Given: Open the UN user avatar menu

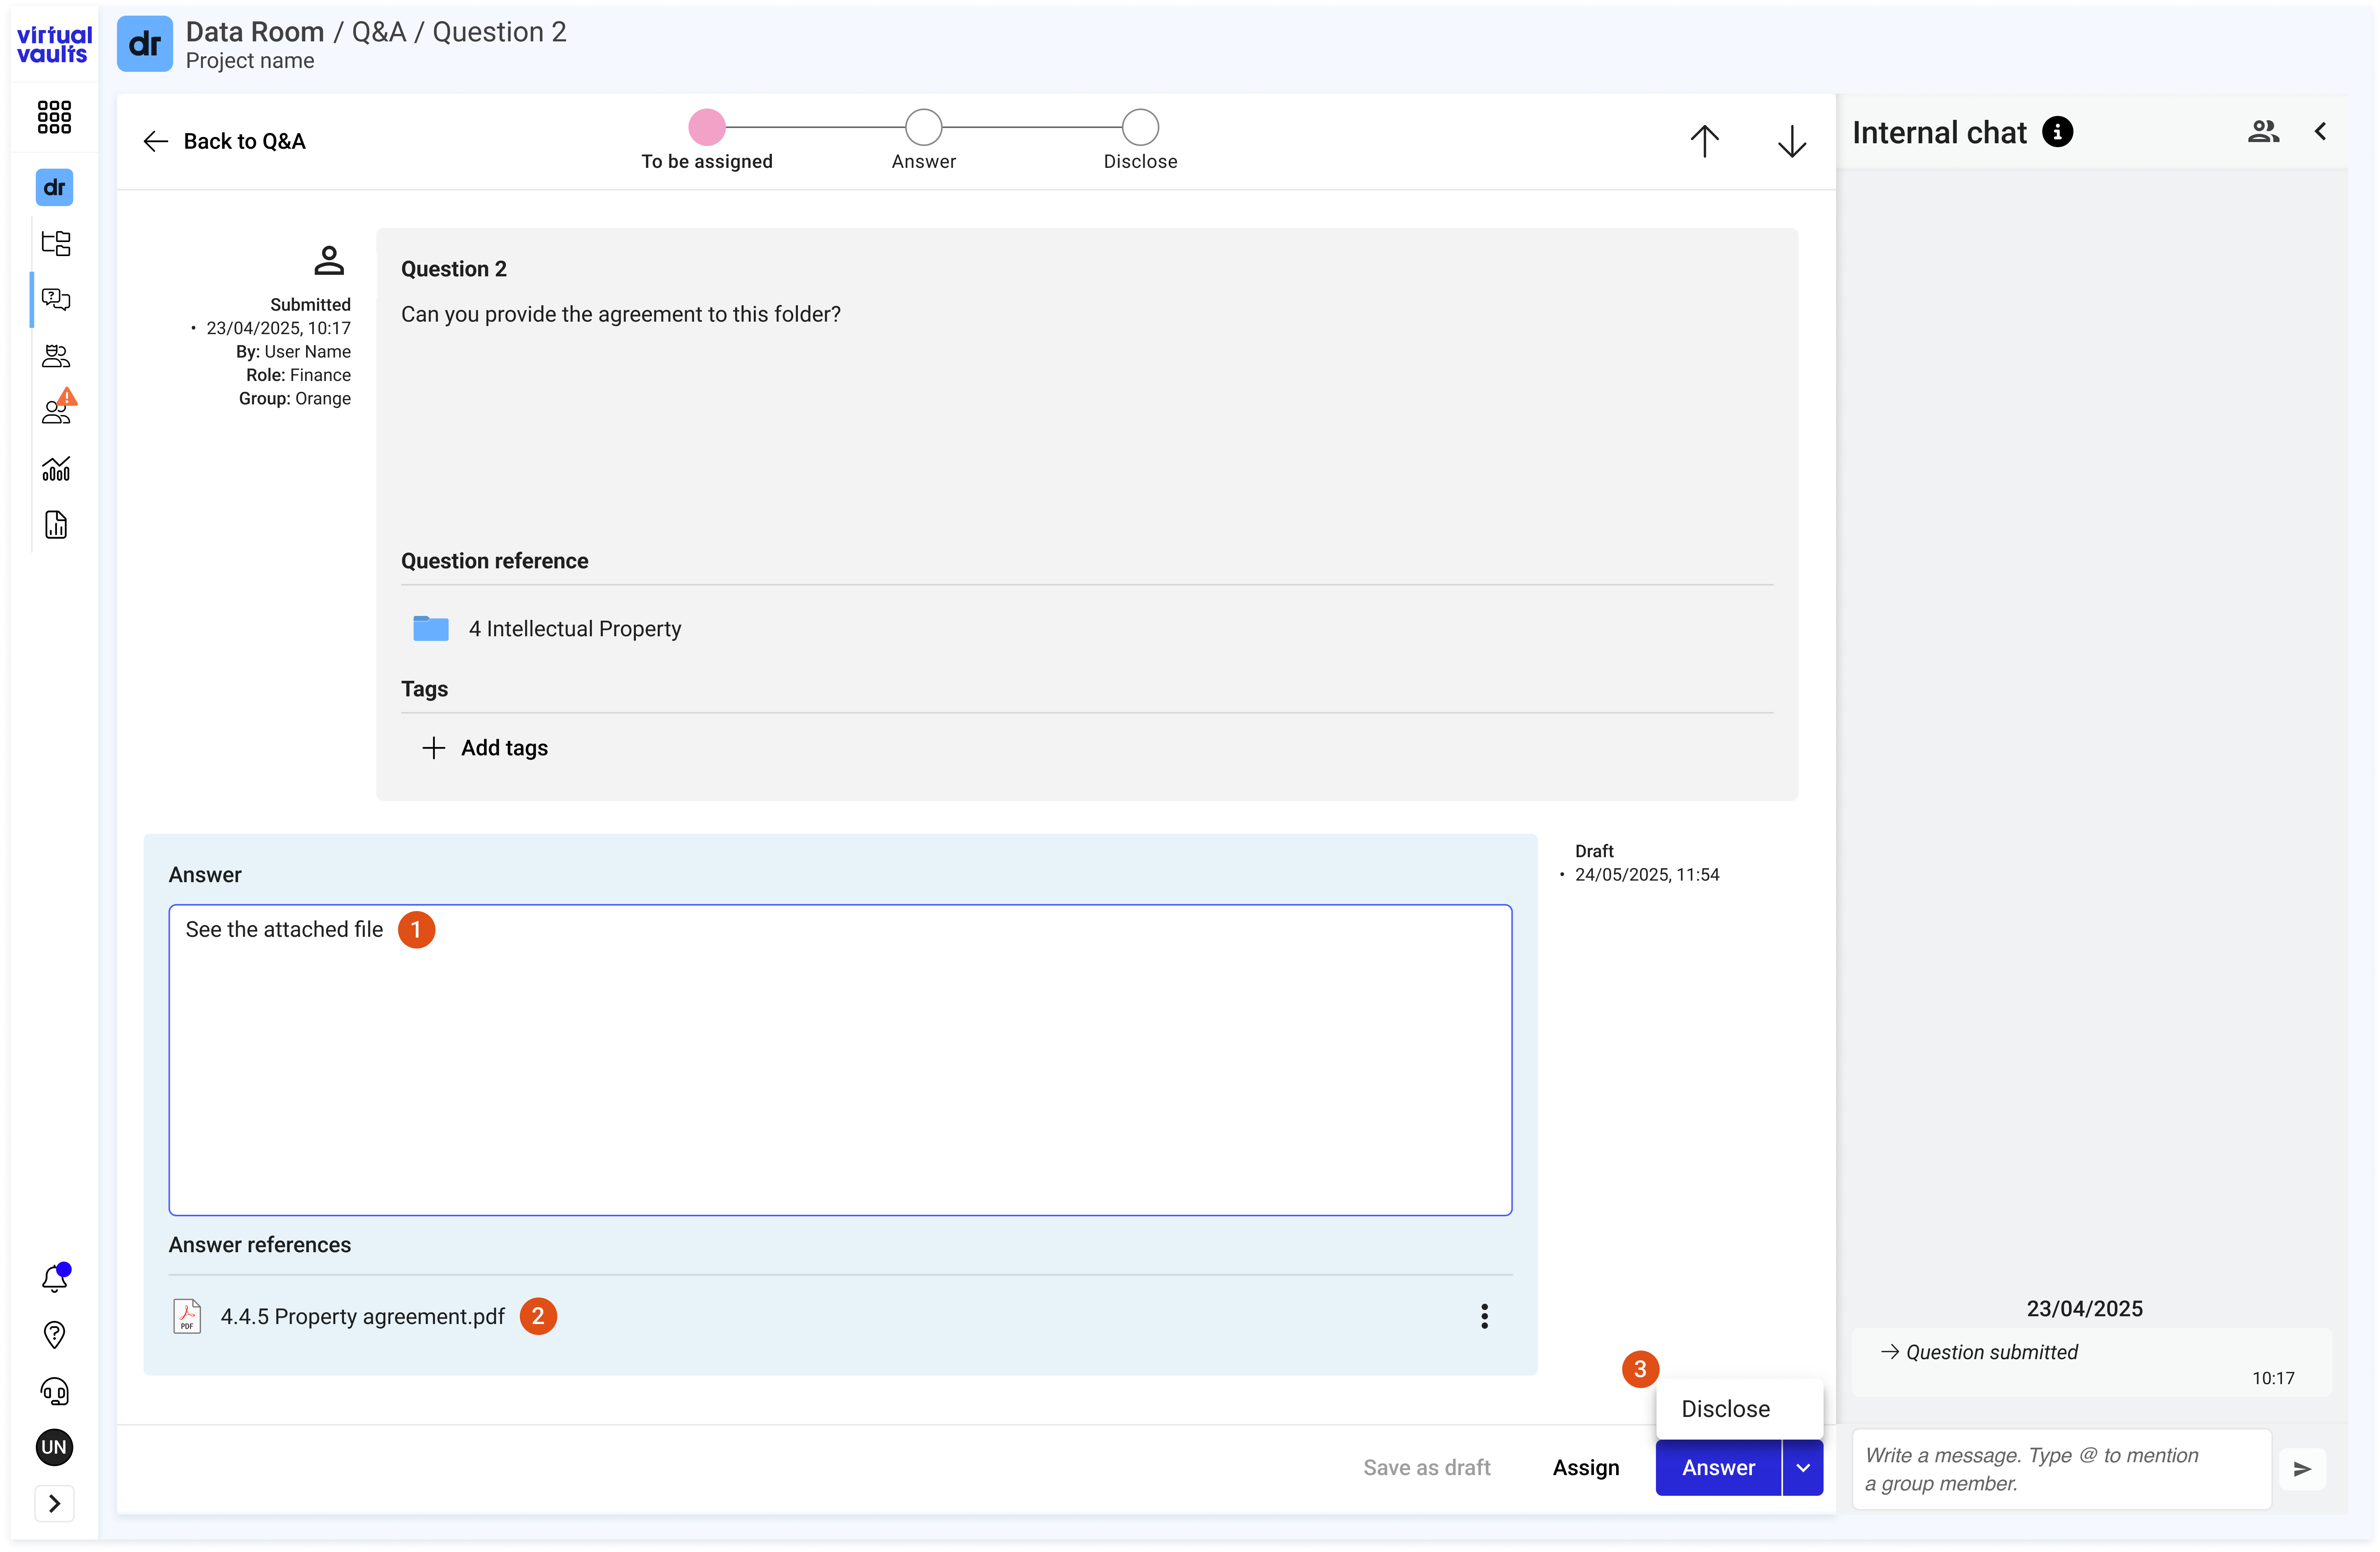Looking at the screenshot, I should click(54, 1447).
